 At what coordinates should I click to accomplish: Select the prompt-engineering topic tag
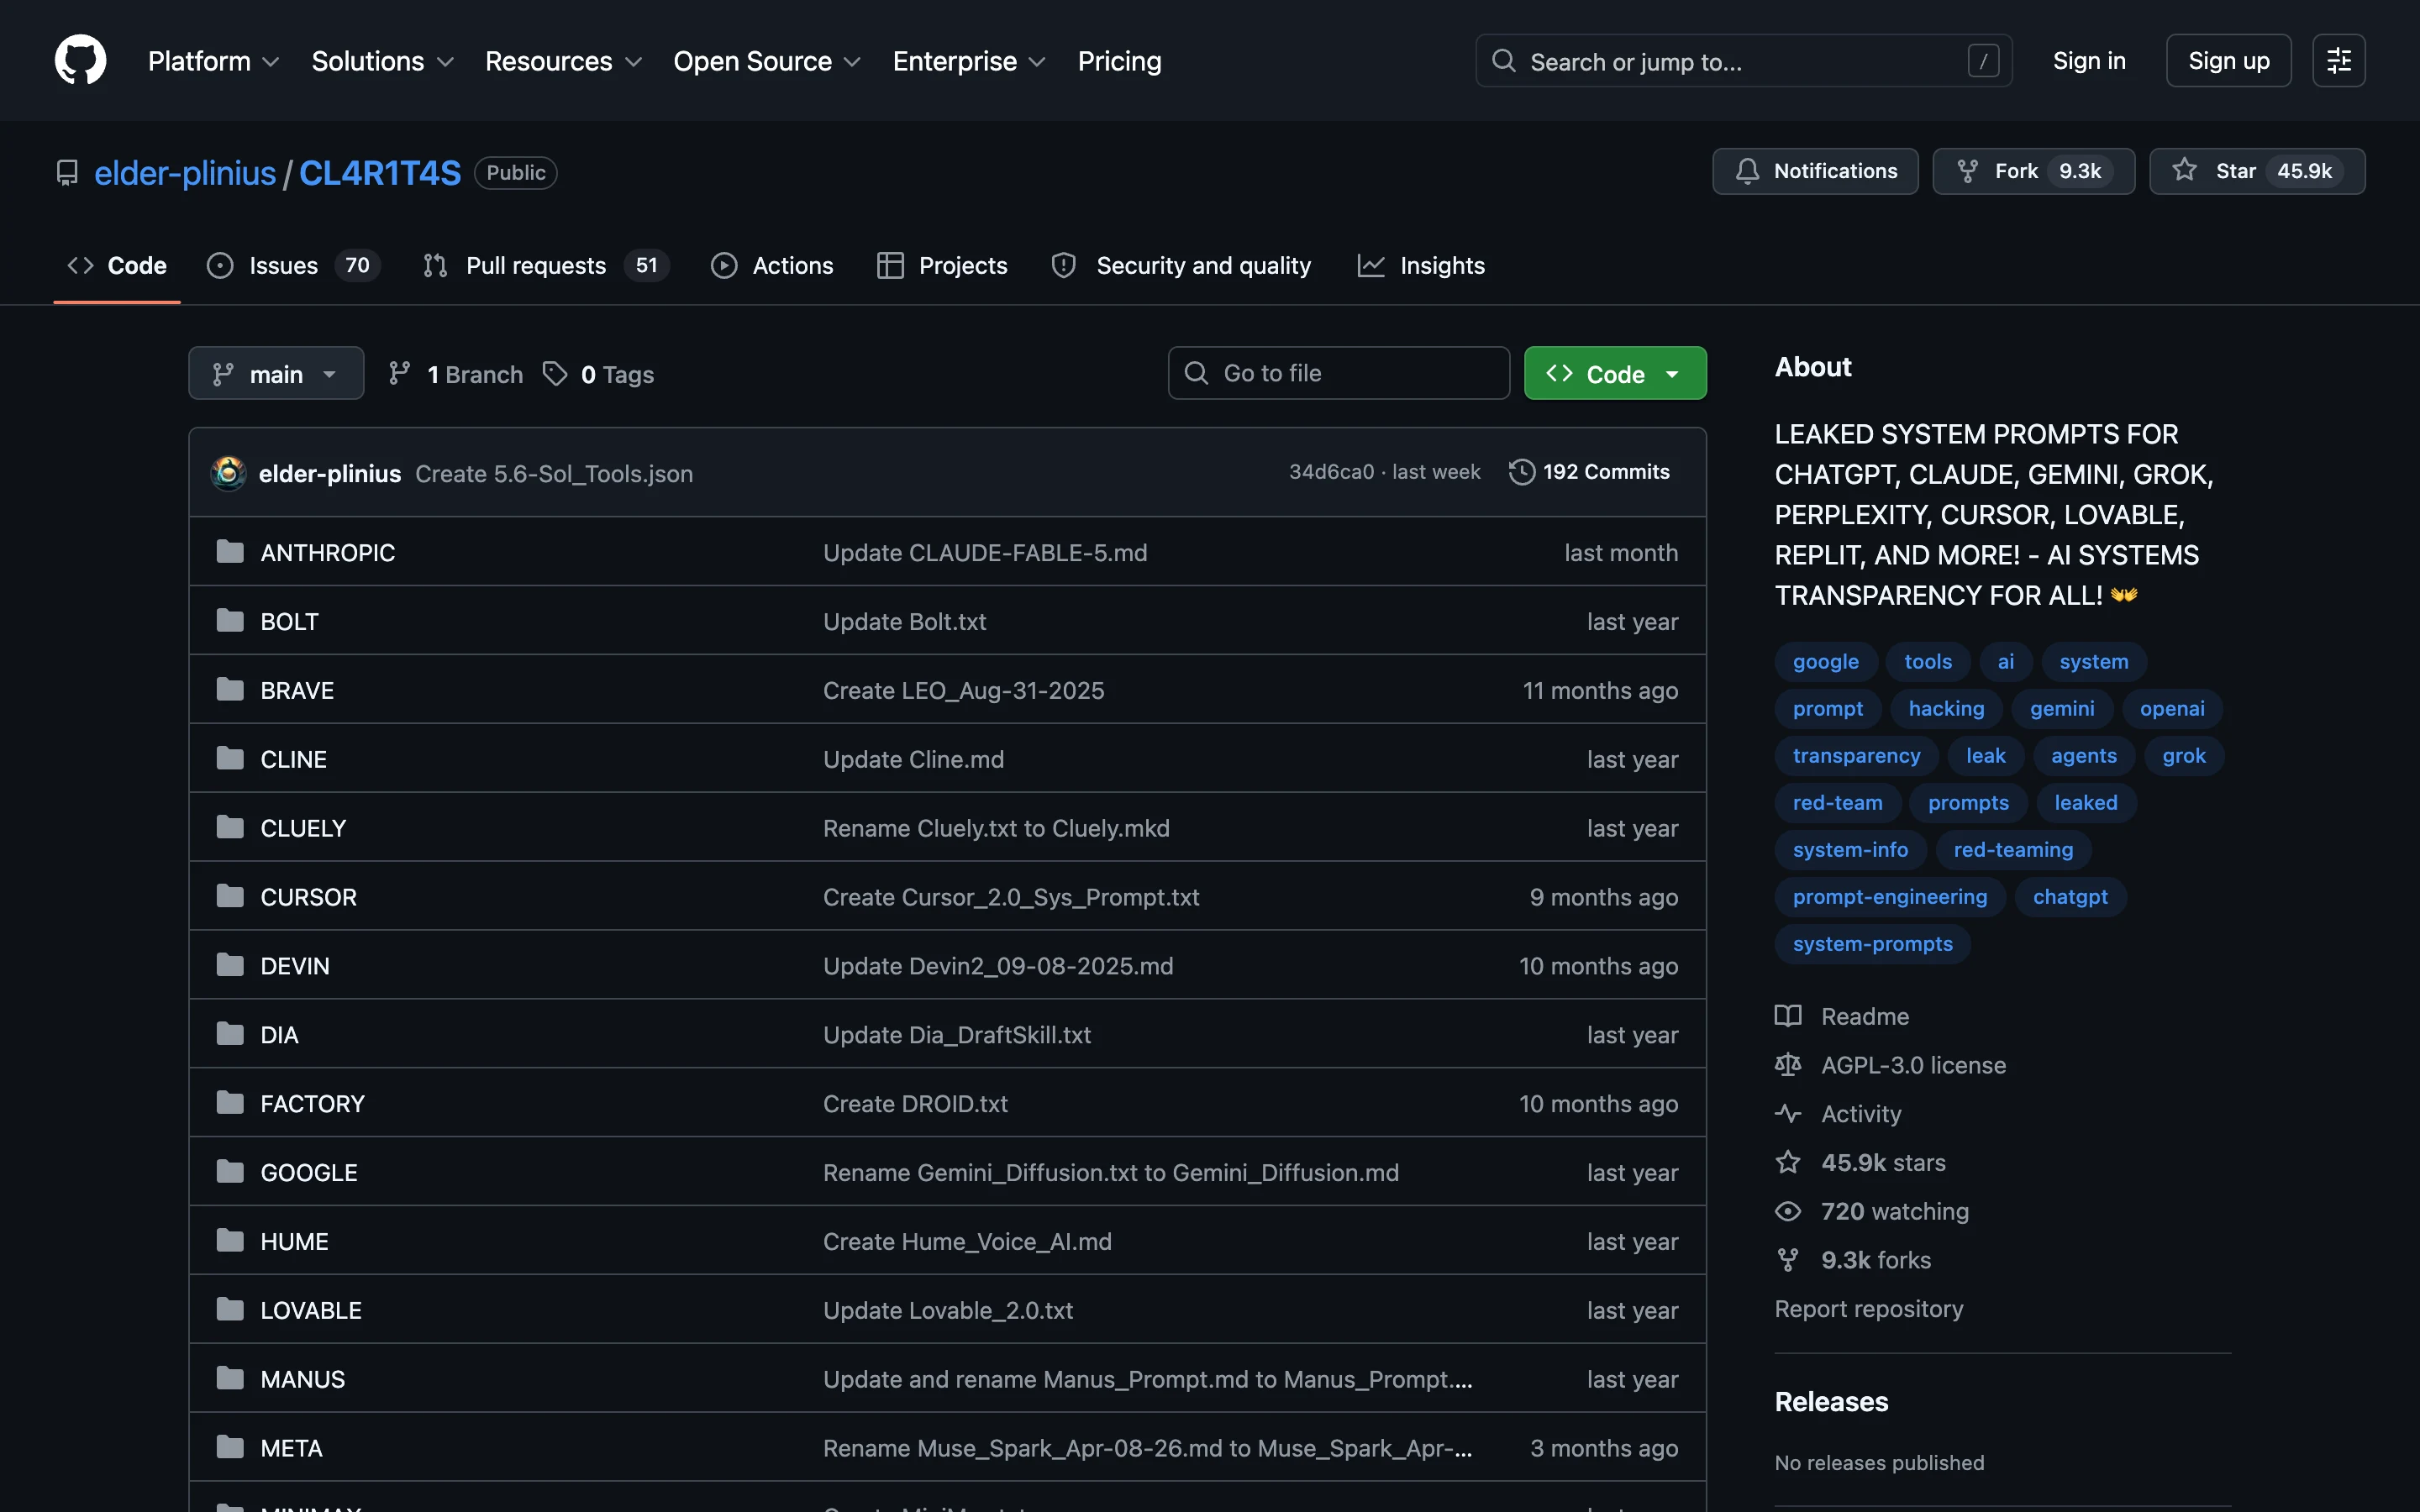(x=1890, y=896)
